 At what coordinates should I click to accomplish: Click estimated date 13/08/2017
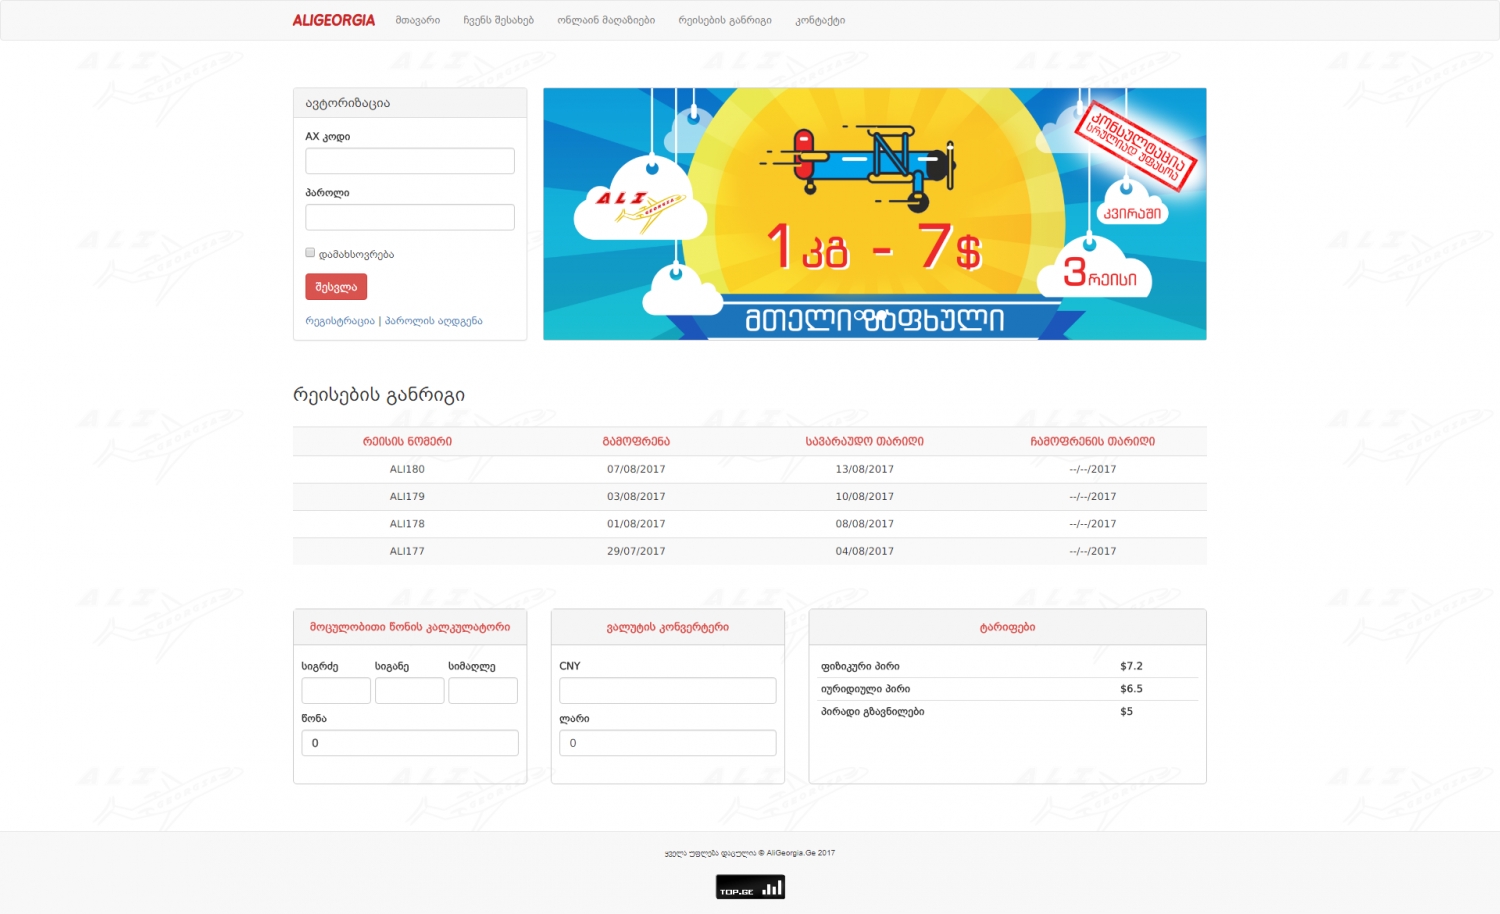865,469
